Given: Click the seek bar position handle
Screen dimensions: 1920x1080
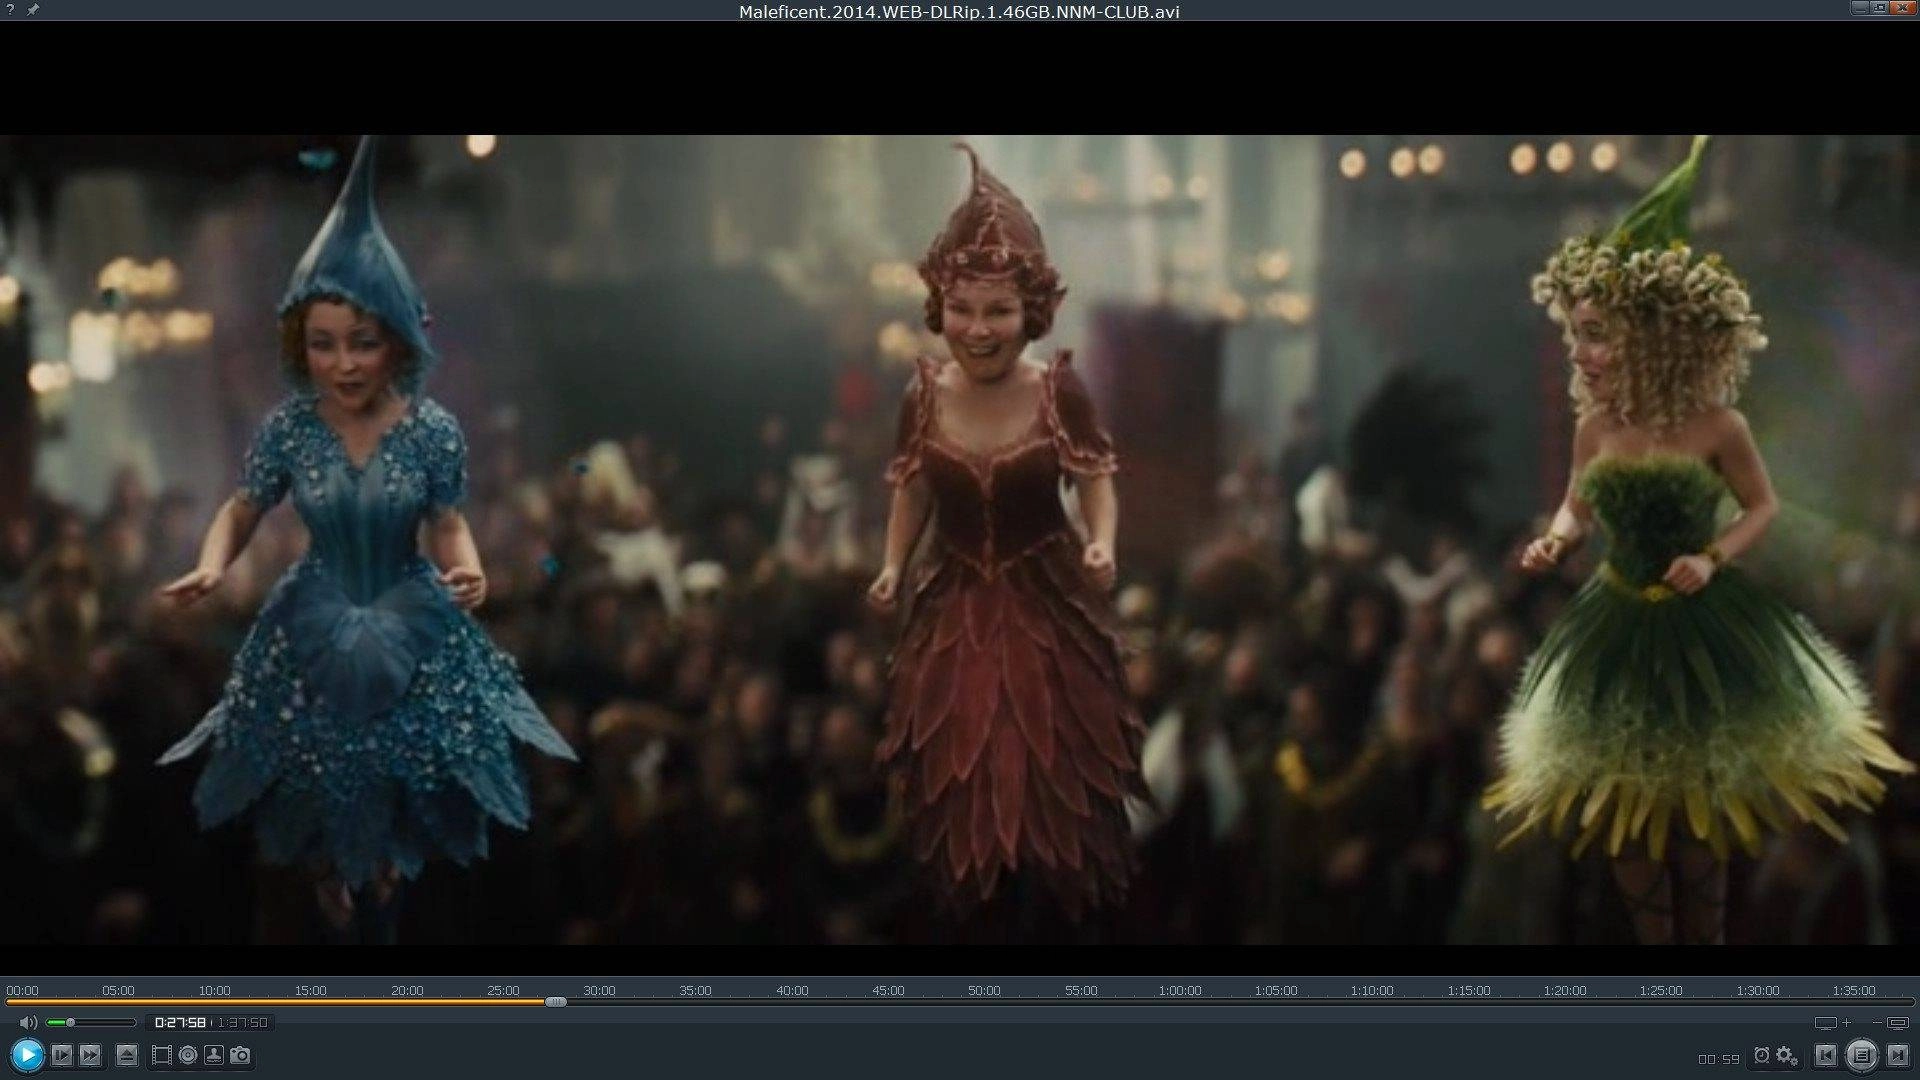Looking at the screenshot, I should coord(556,1001).
